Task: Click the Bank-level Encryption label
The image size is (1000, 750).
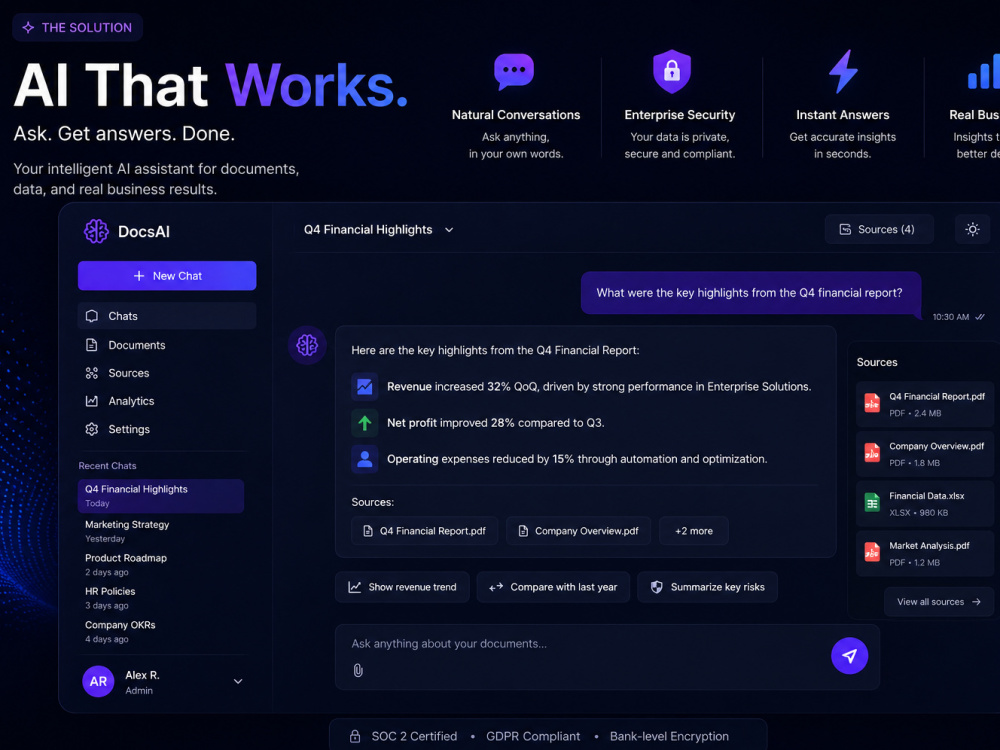Action: tap(669, 737)
